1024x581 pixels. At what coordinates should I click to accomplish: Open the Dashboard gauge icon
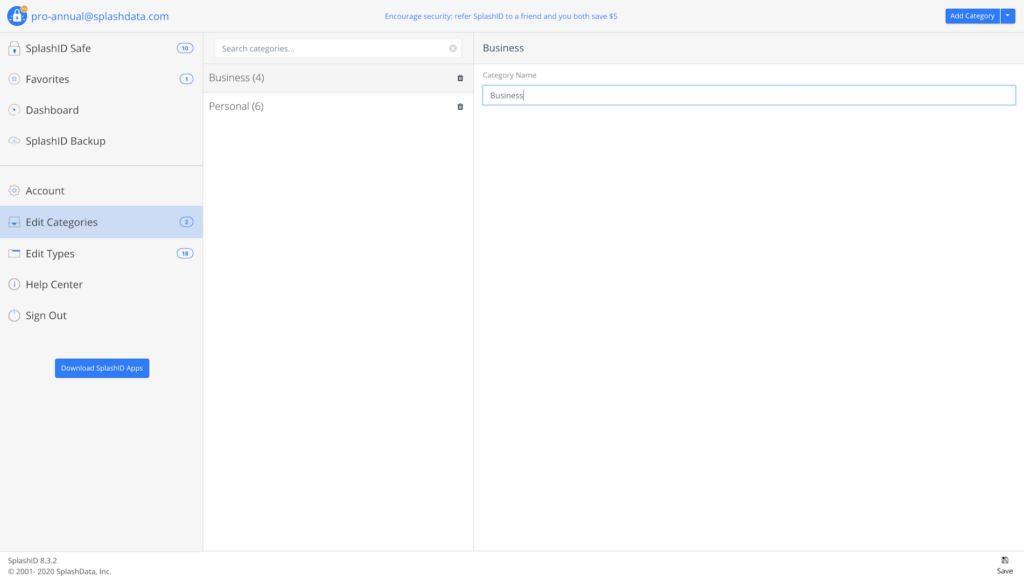[x=15, y=110]
